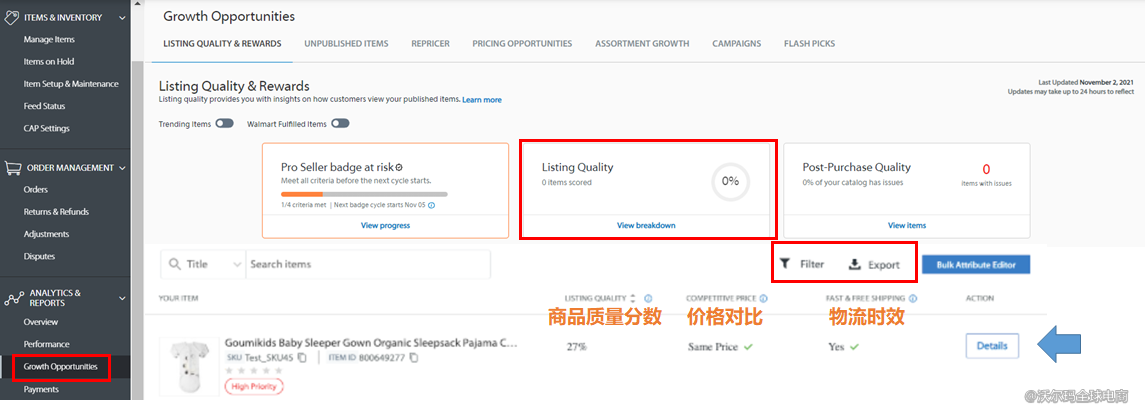This screenshot has height=408, width=1145.
Task: Switch to the Flash Picks tab
Action: [809, 44]
